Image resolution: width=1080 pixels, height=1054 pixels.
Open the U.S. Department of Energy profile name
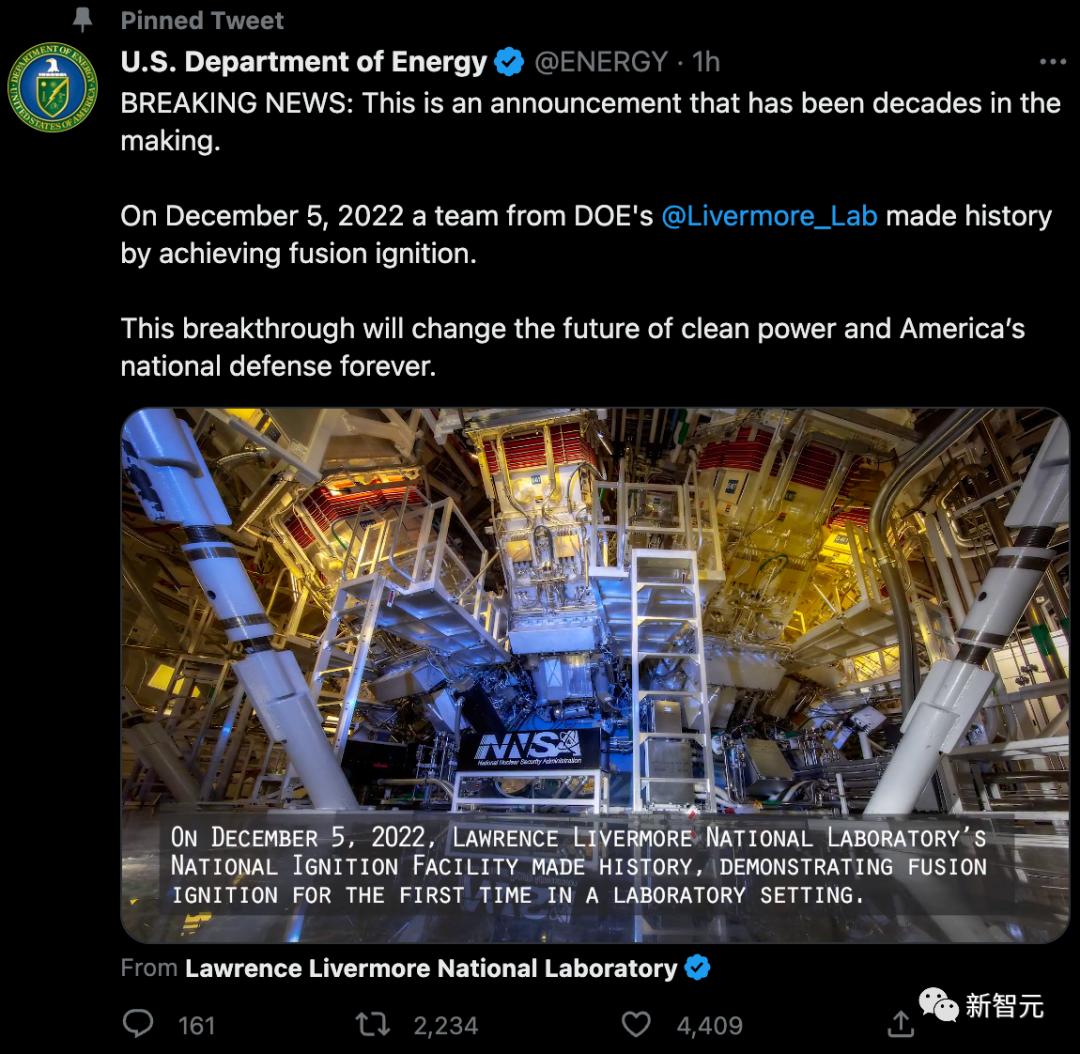coord(304,62)
